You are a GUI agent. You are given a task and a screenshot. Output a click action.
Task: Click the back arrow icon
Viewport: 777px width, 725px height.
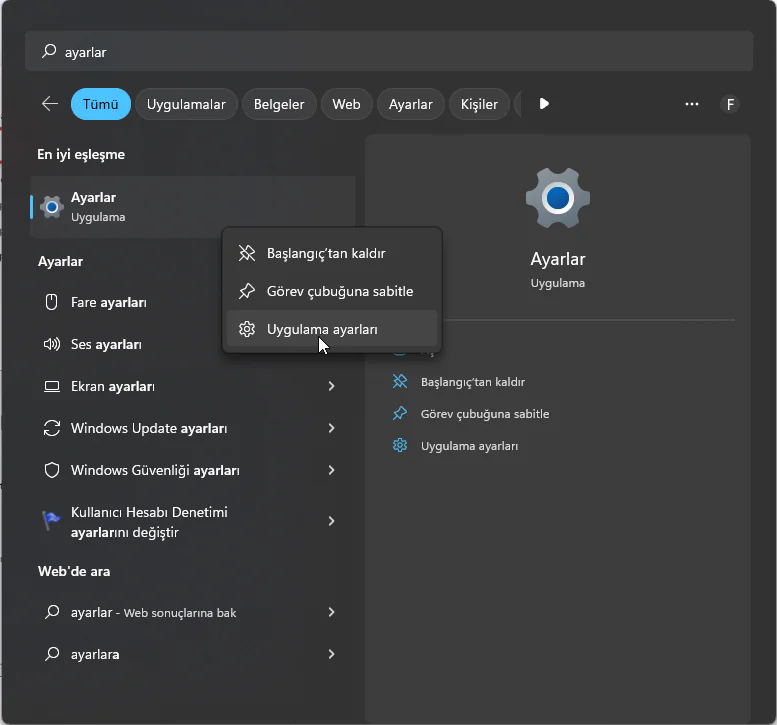coord(50,104)
